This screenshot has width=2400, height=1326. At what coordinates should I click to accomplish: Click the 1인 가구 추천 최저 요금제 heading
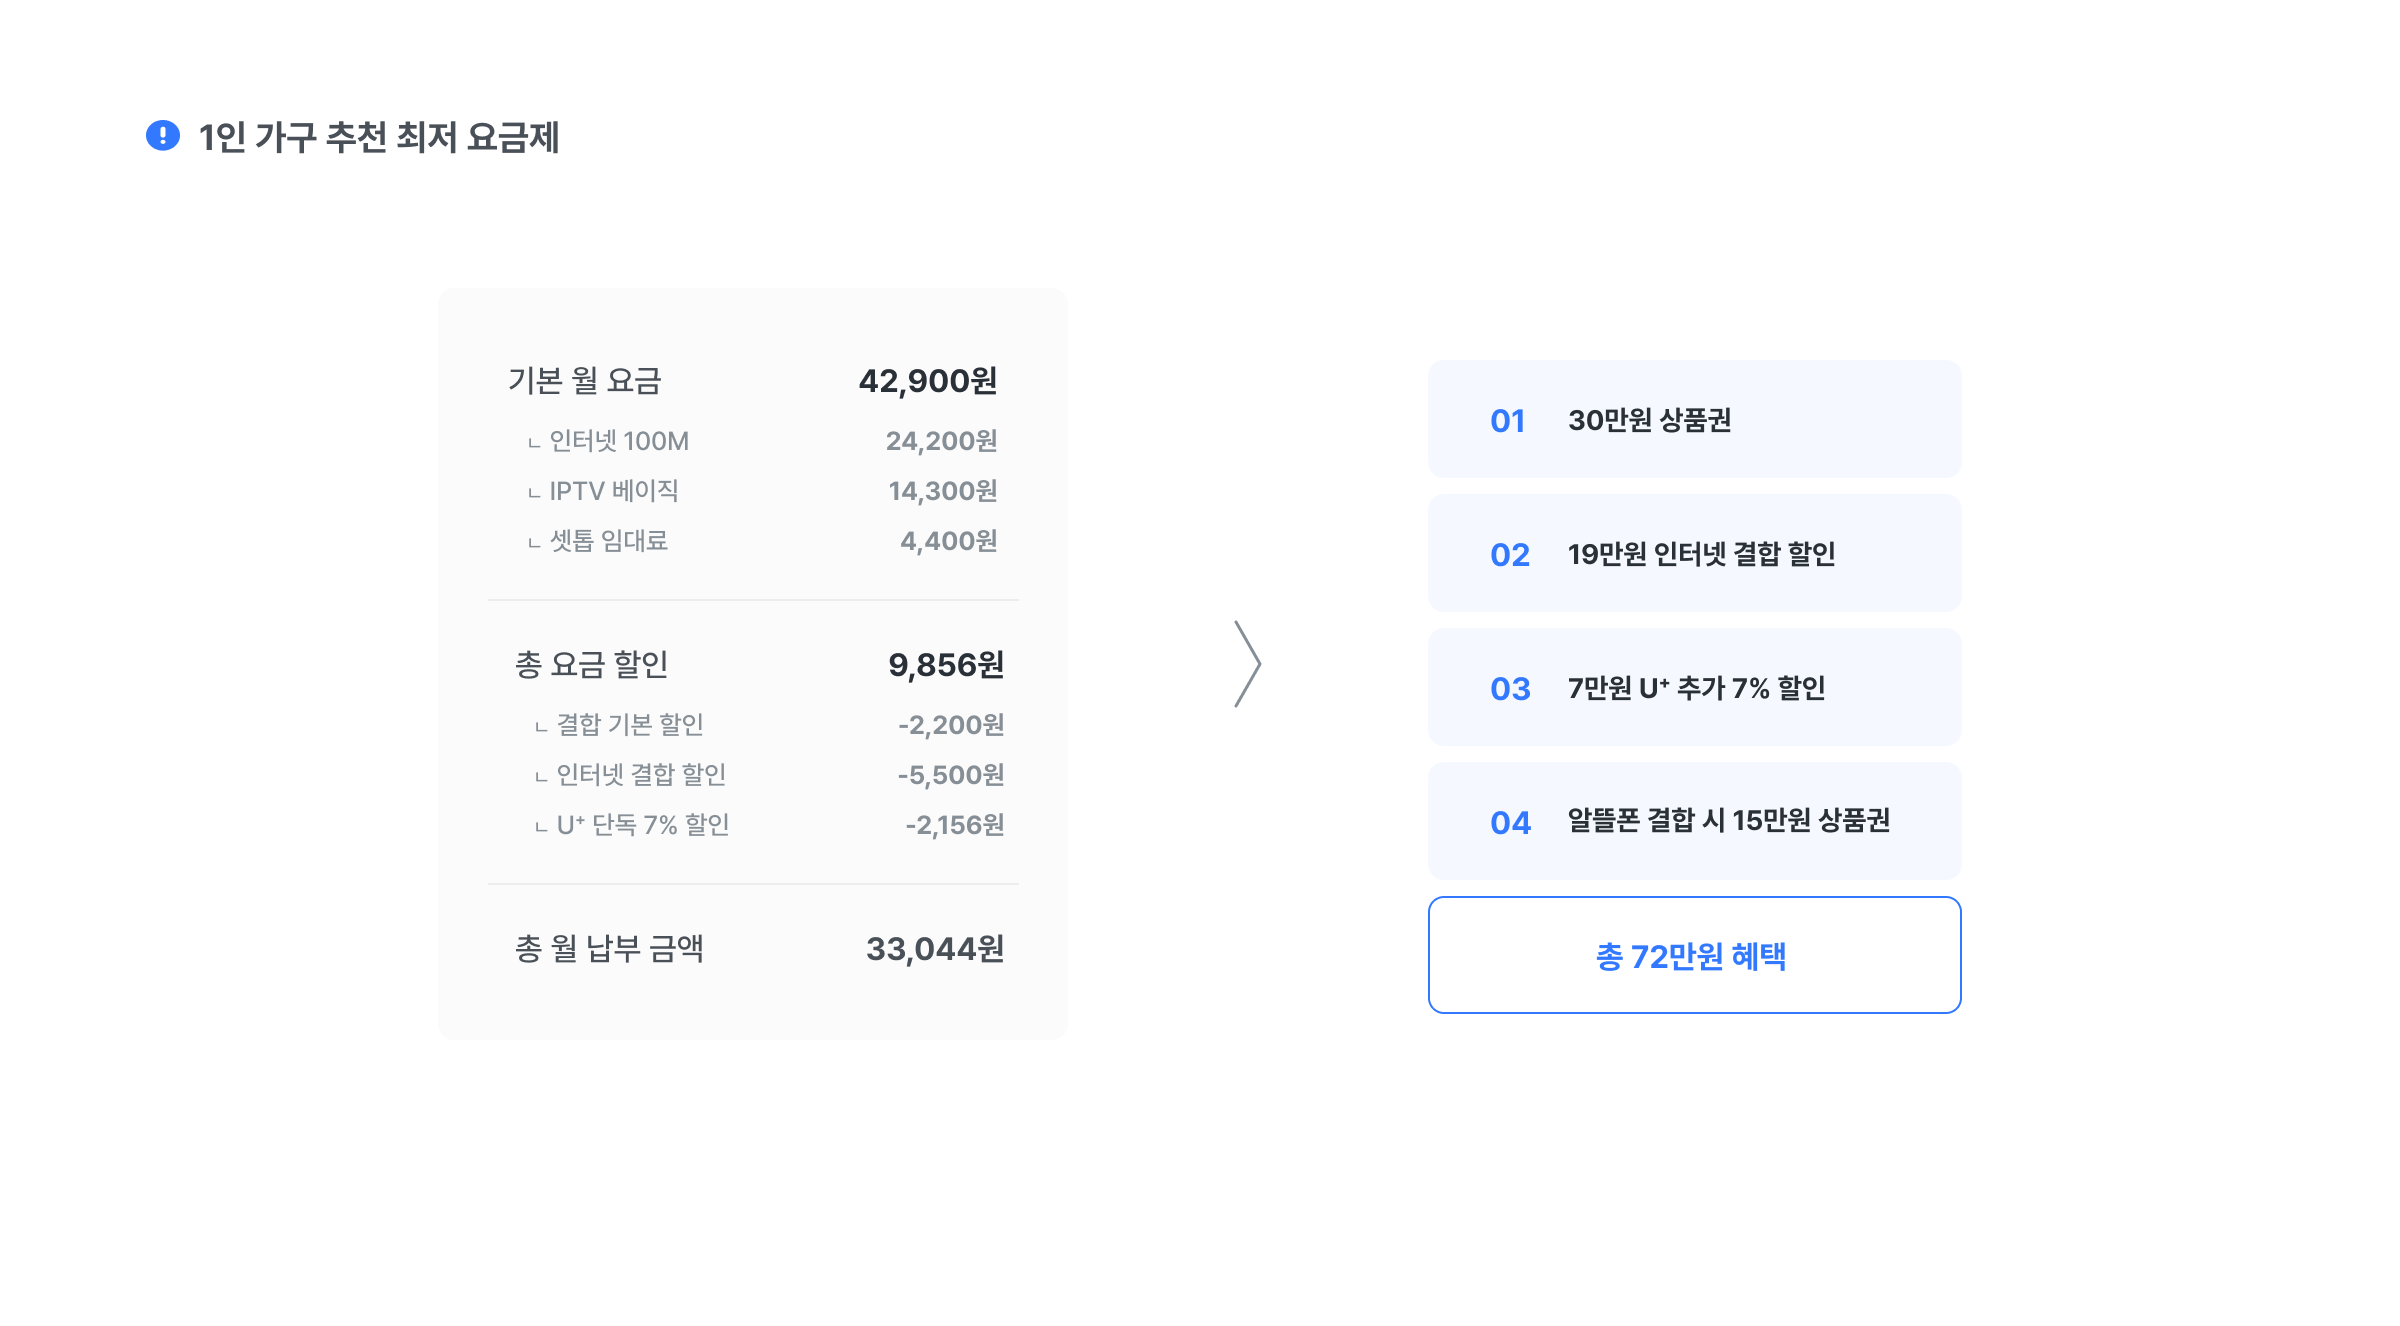pos(378,137)
